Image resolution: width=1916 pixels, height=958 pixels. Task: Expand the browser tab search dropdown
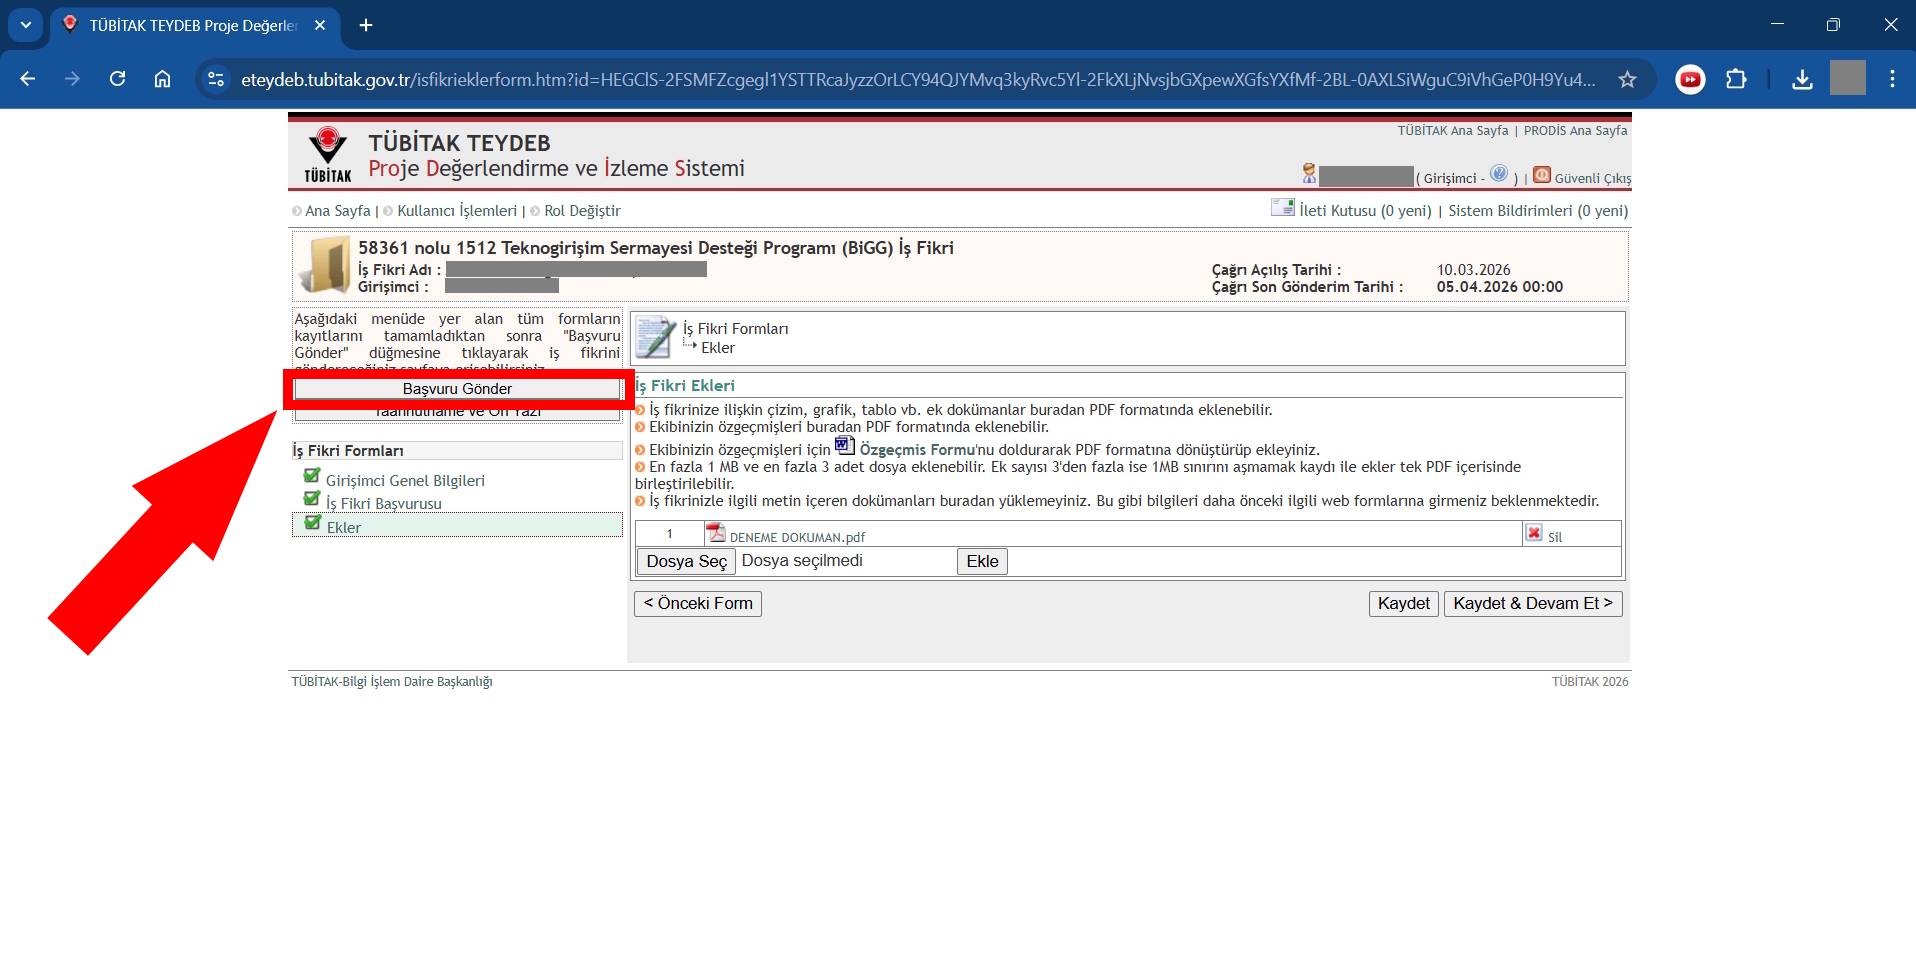pyautogui.click(x=26, y=25)
